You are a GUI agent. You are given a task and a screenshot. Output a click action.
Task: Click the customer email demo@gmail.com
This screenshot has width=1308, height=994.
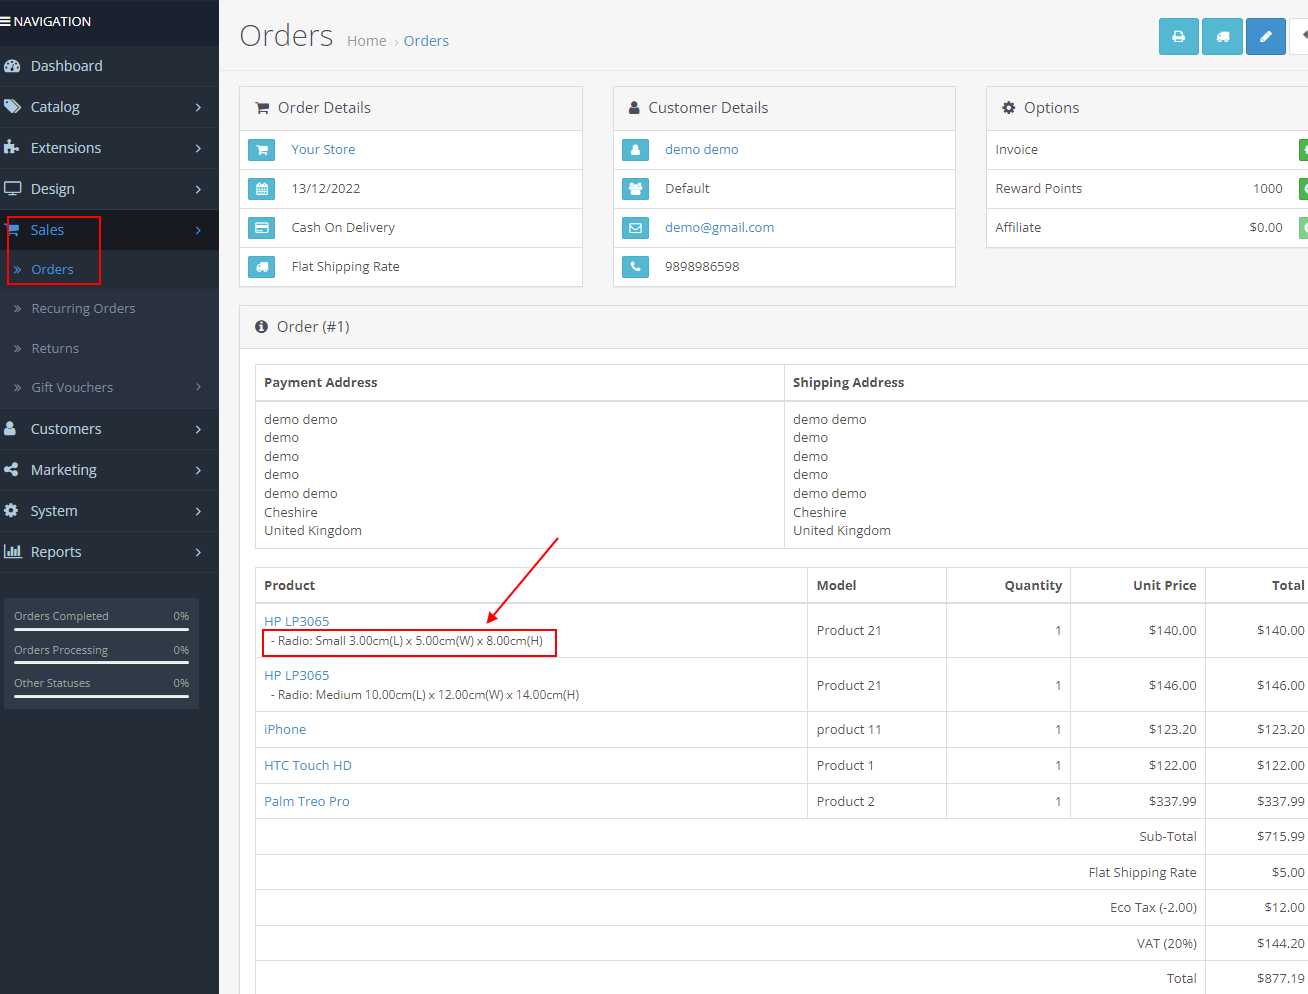[x=718, y=227]
